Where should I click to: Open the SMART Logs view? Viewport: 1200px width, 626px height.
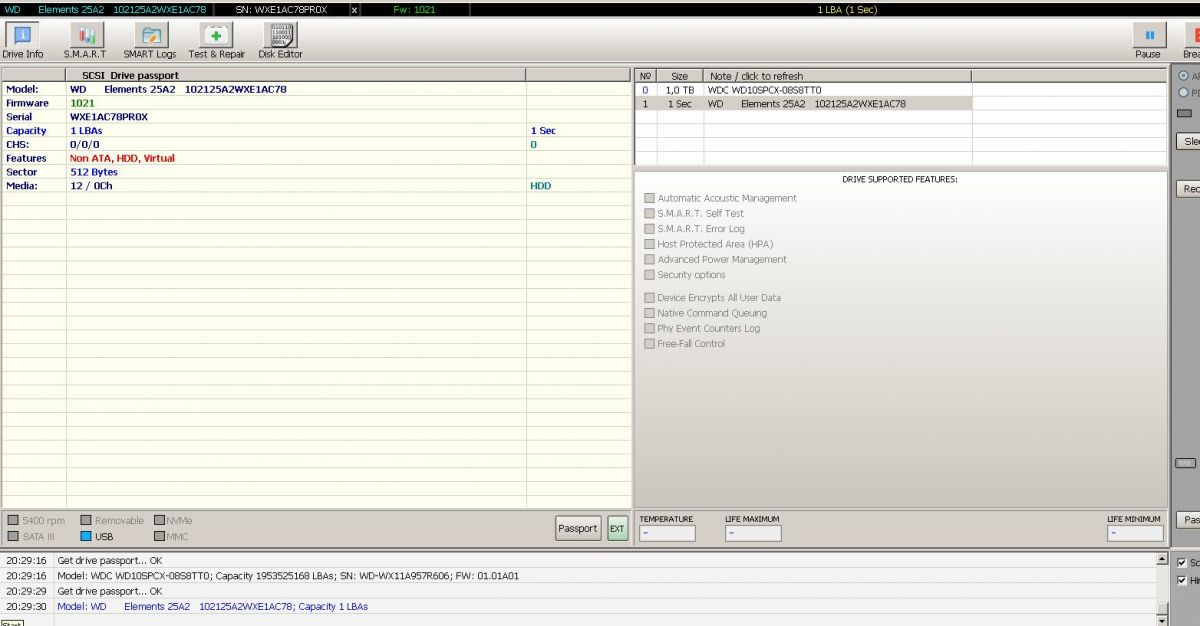(x=149, y=41)
